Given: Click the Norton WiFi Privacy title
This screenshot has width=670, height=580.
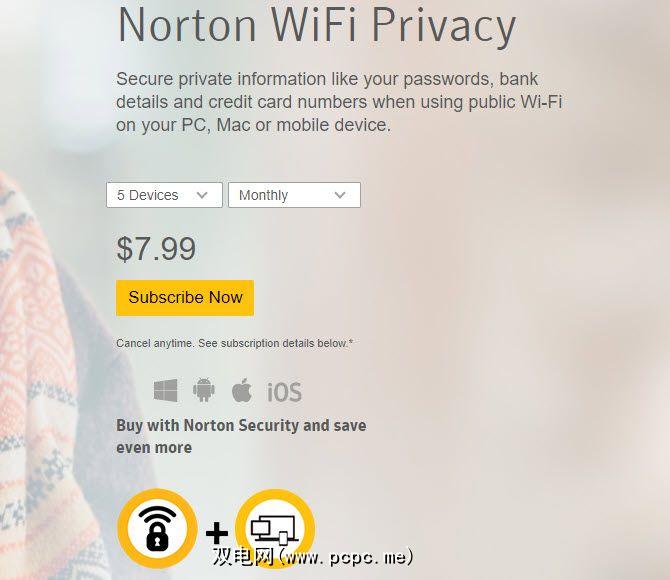Looking at the screenshot, I should tap(317, 25).
